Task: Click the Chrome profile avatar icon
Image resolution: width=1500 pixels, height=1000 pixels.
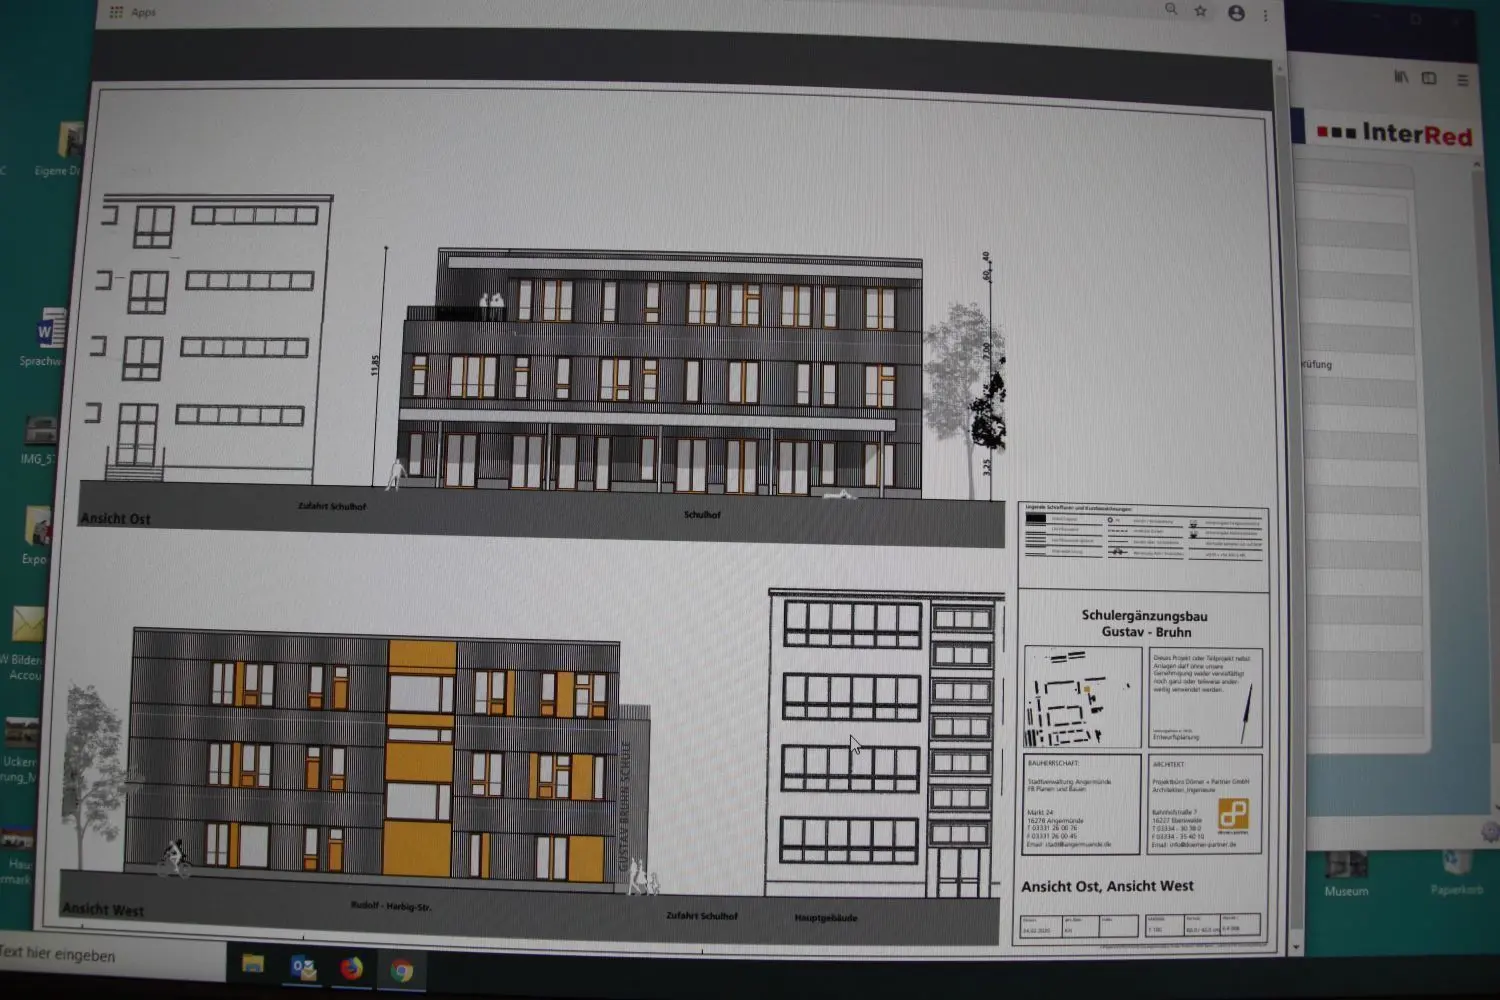Action: (1236, 13)
